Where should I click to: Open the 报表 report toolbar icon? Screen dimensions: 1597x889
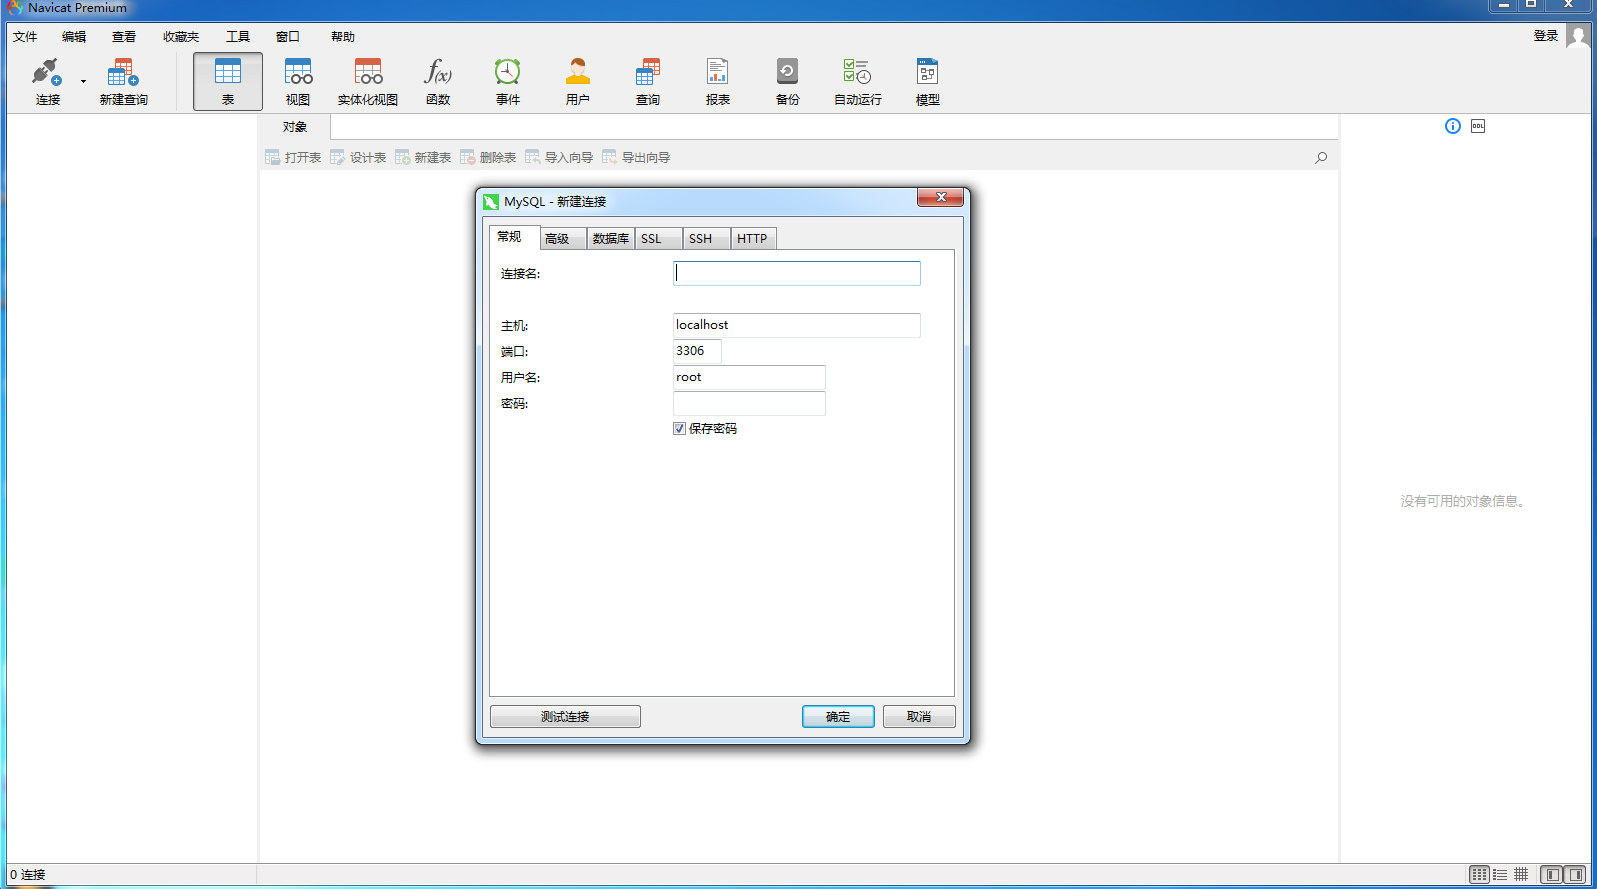pos(718,81)
